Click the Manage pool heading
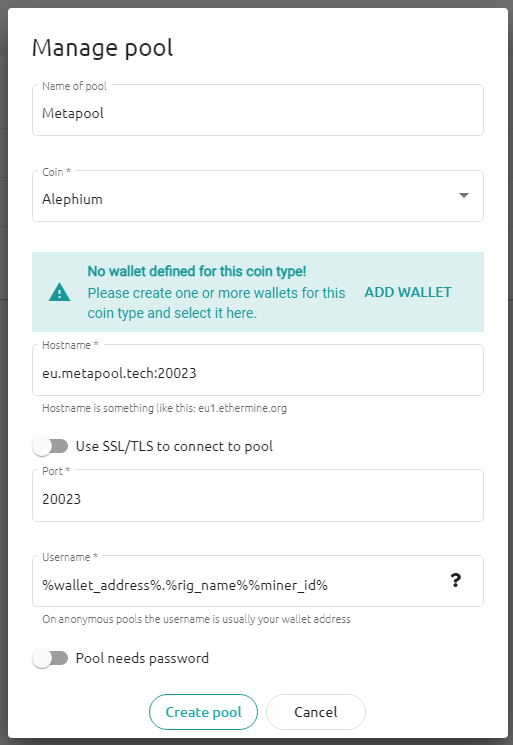The height and width of the screenshot is (745, 513). click(103, 48)
